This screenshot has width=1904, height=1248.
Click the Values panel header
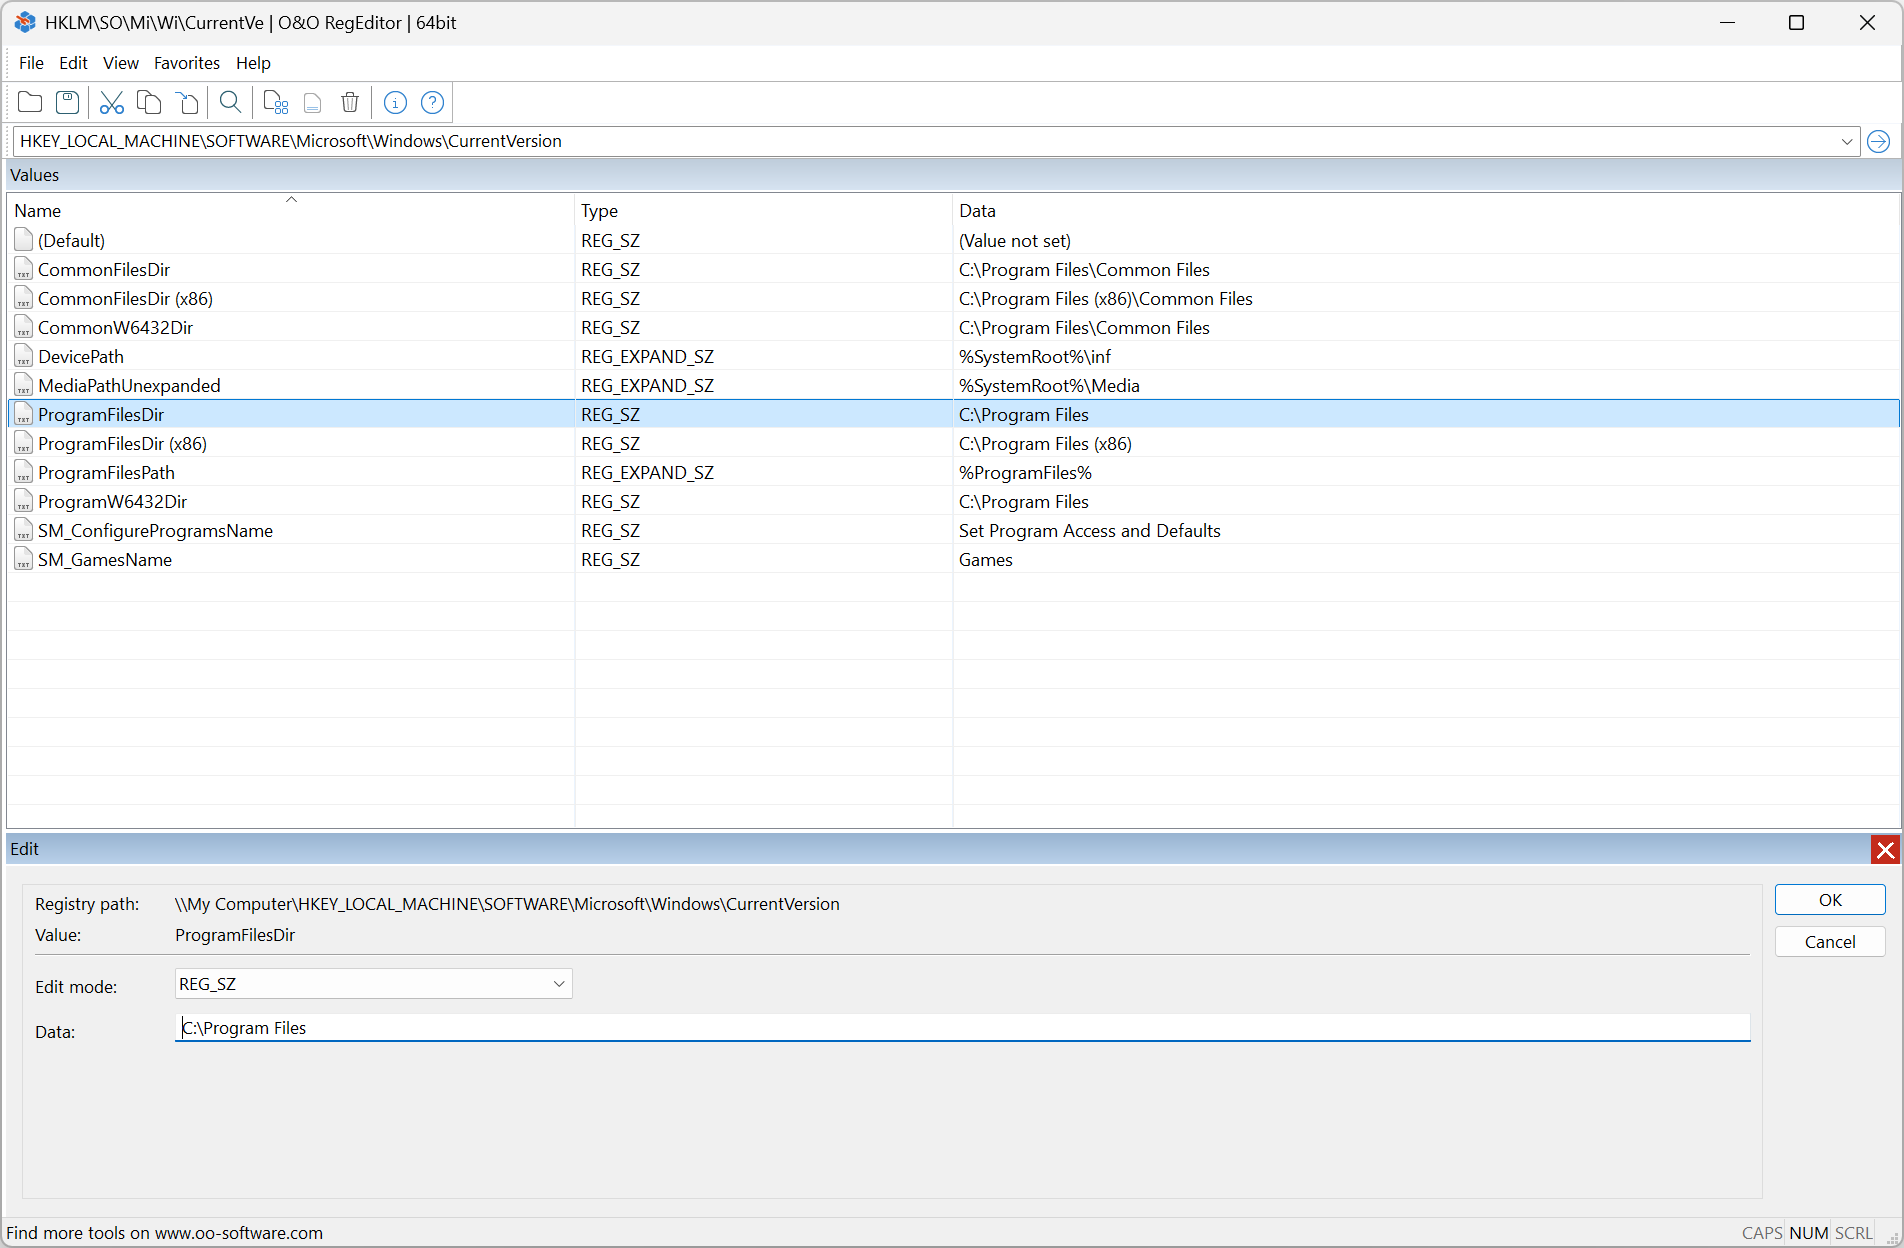(952, 175)
